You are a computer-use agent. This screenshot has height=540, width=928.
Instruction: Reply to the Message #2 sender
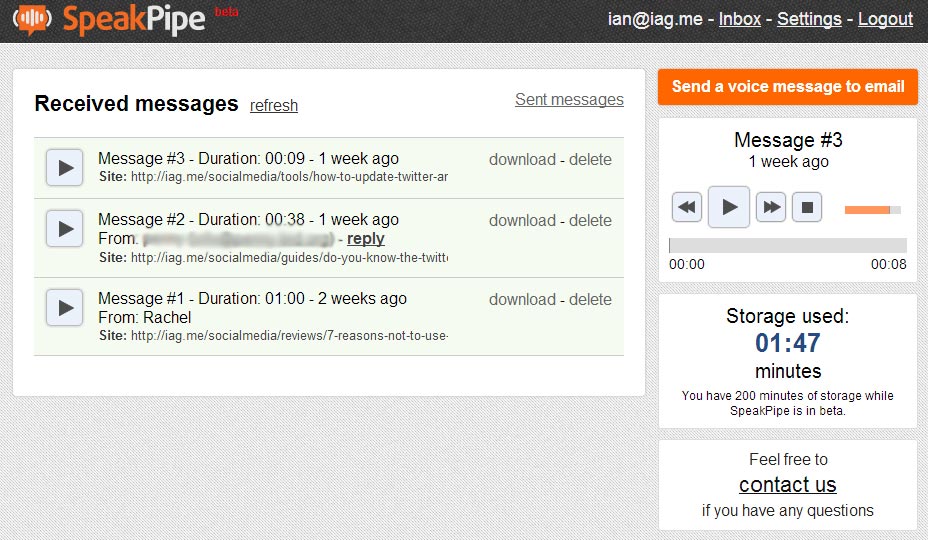(366, 239)
